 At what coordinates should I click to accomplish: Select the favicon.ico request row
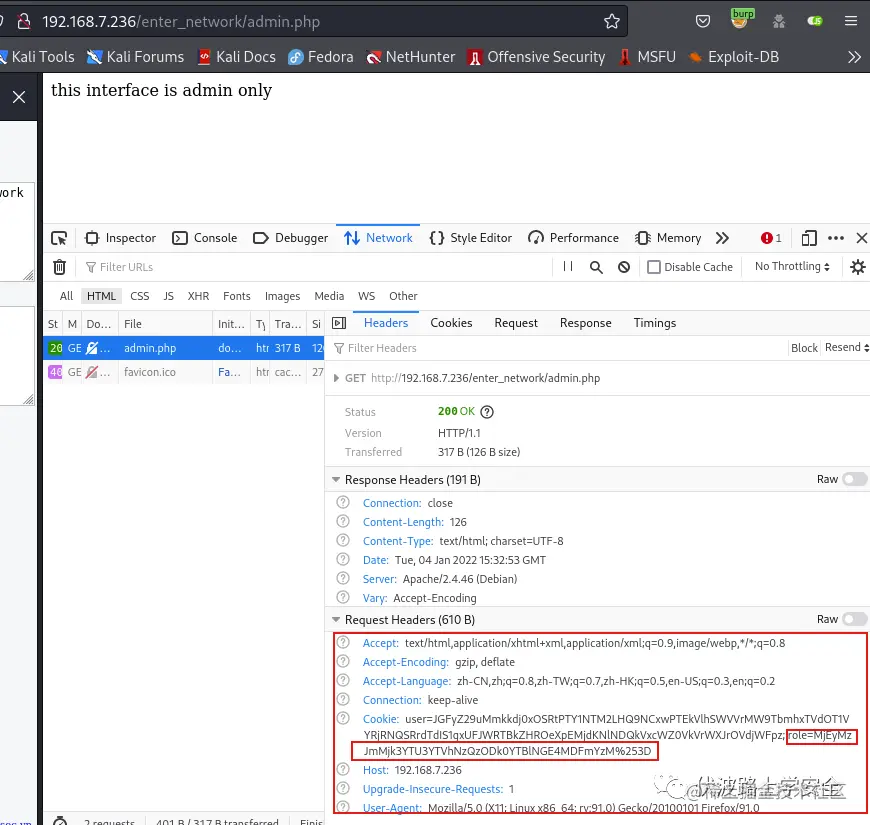click(x=184, y=372)
